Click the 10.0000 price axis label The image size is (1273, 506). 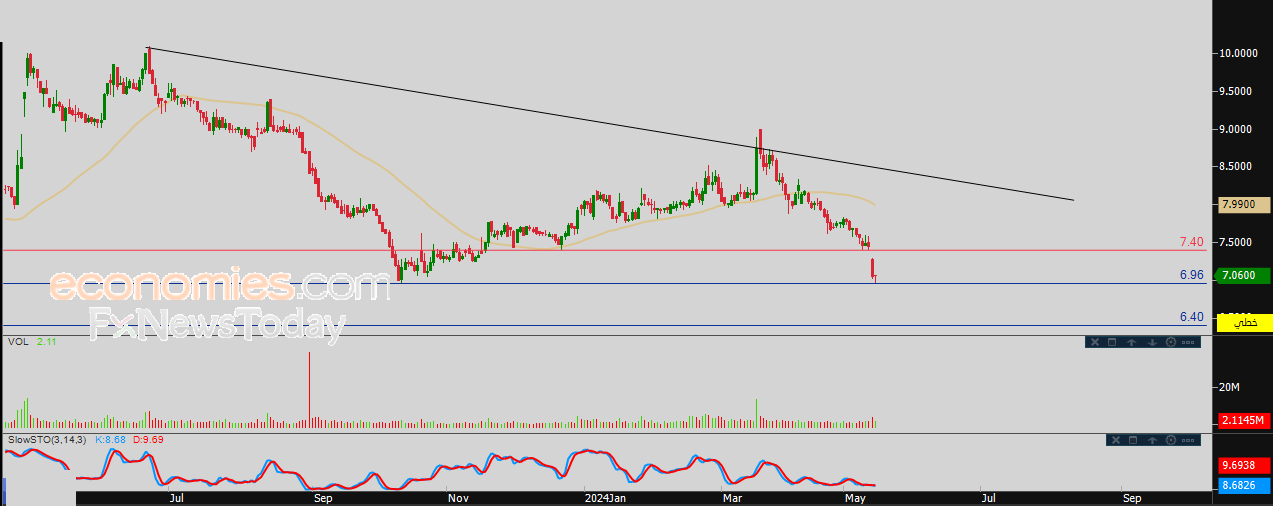[1241, 53]
